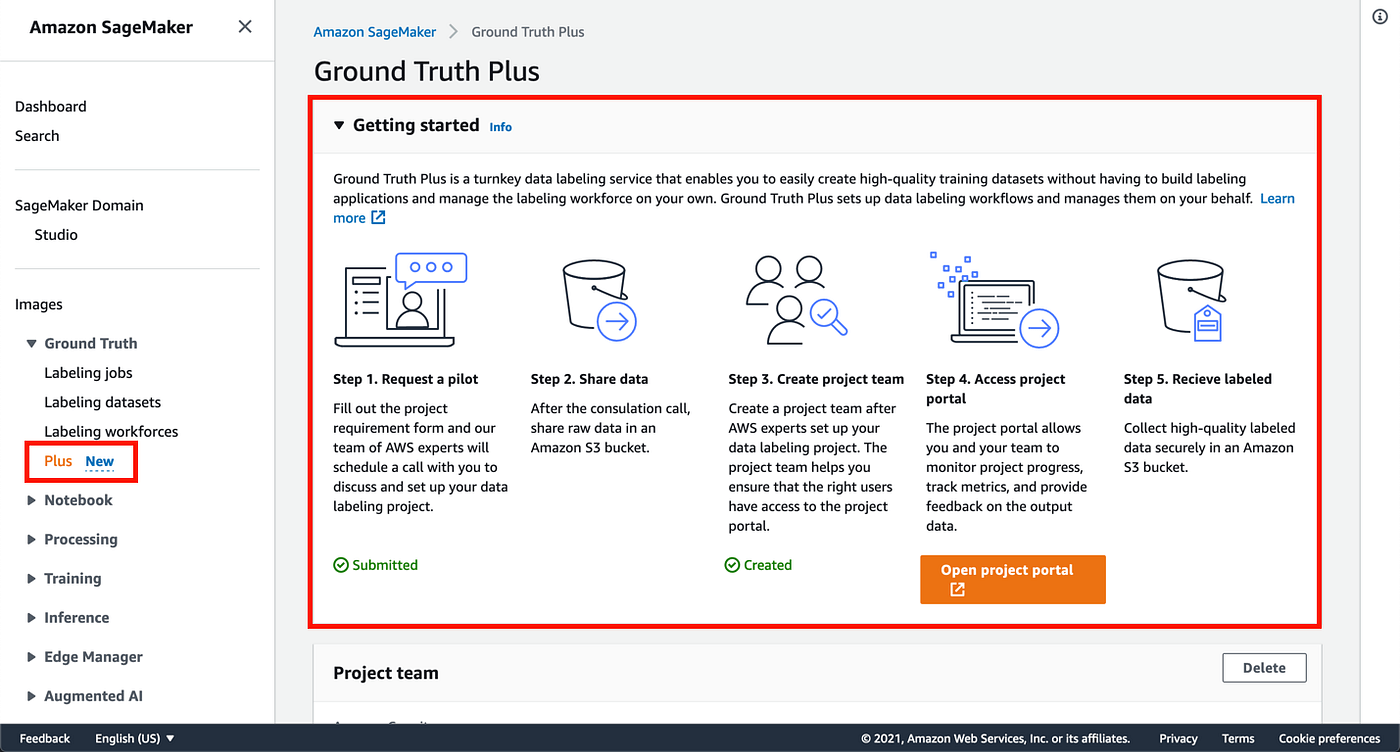
Task: Click the Share data bucket illustration
Action: pos(599,299)
